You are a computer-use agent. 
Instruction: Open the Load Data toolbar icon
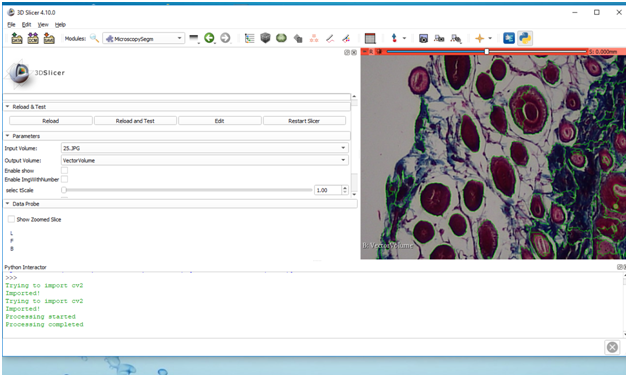click(x=17, y=38)
